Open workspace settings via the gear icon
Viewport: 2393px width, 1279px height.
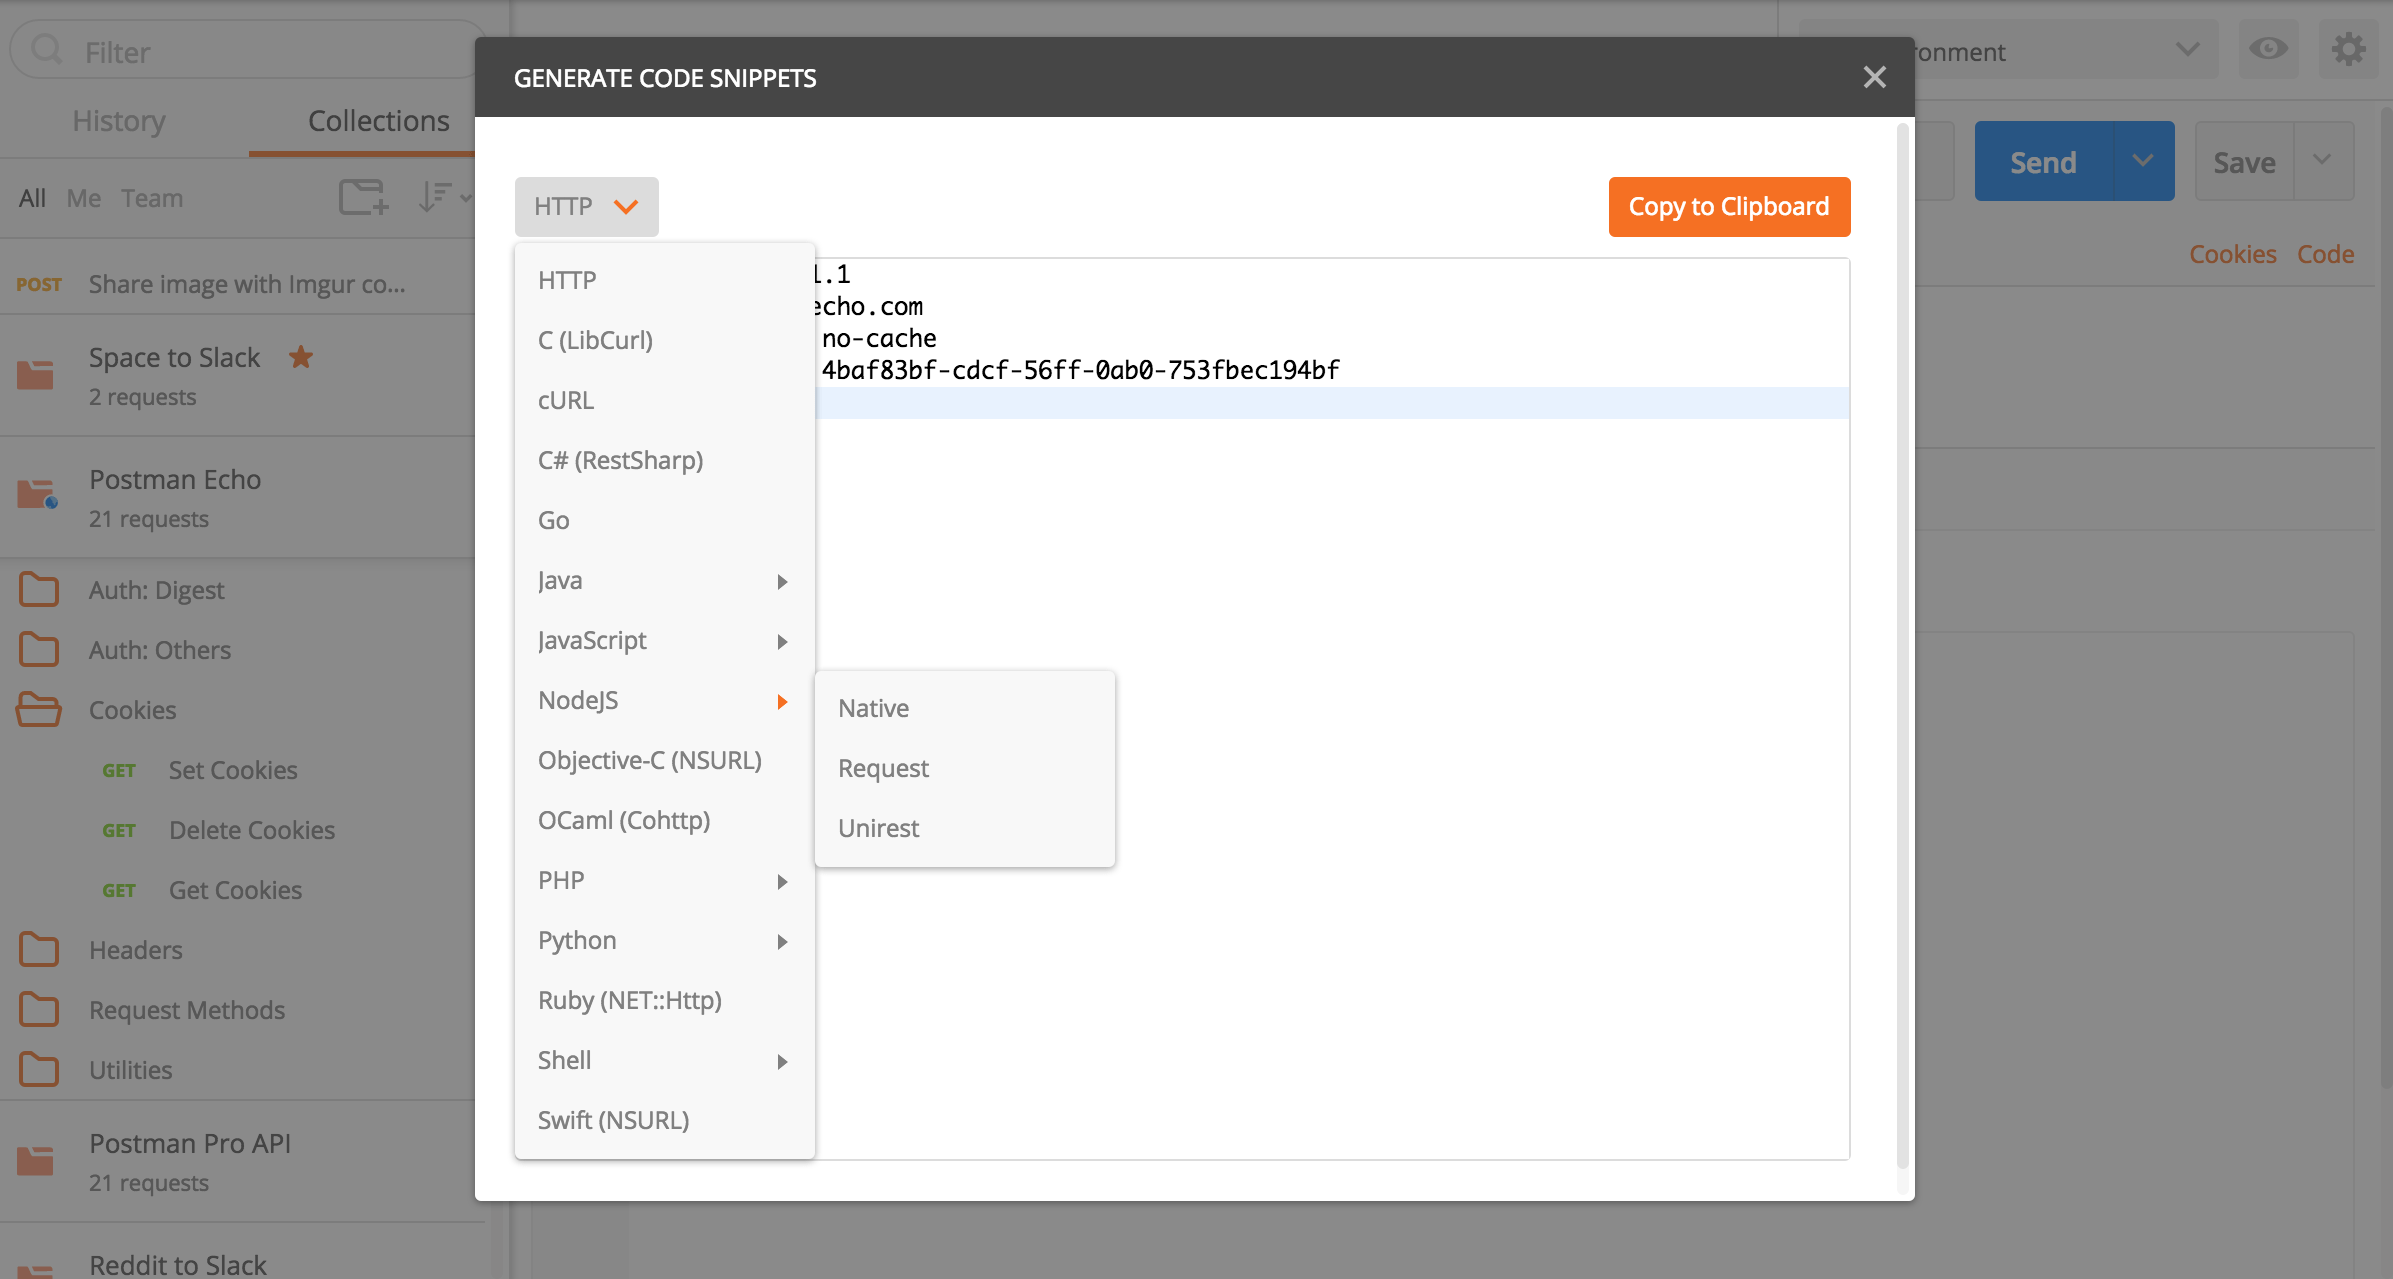pos(2348,48)
